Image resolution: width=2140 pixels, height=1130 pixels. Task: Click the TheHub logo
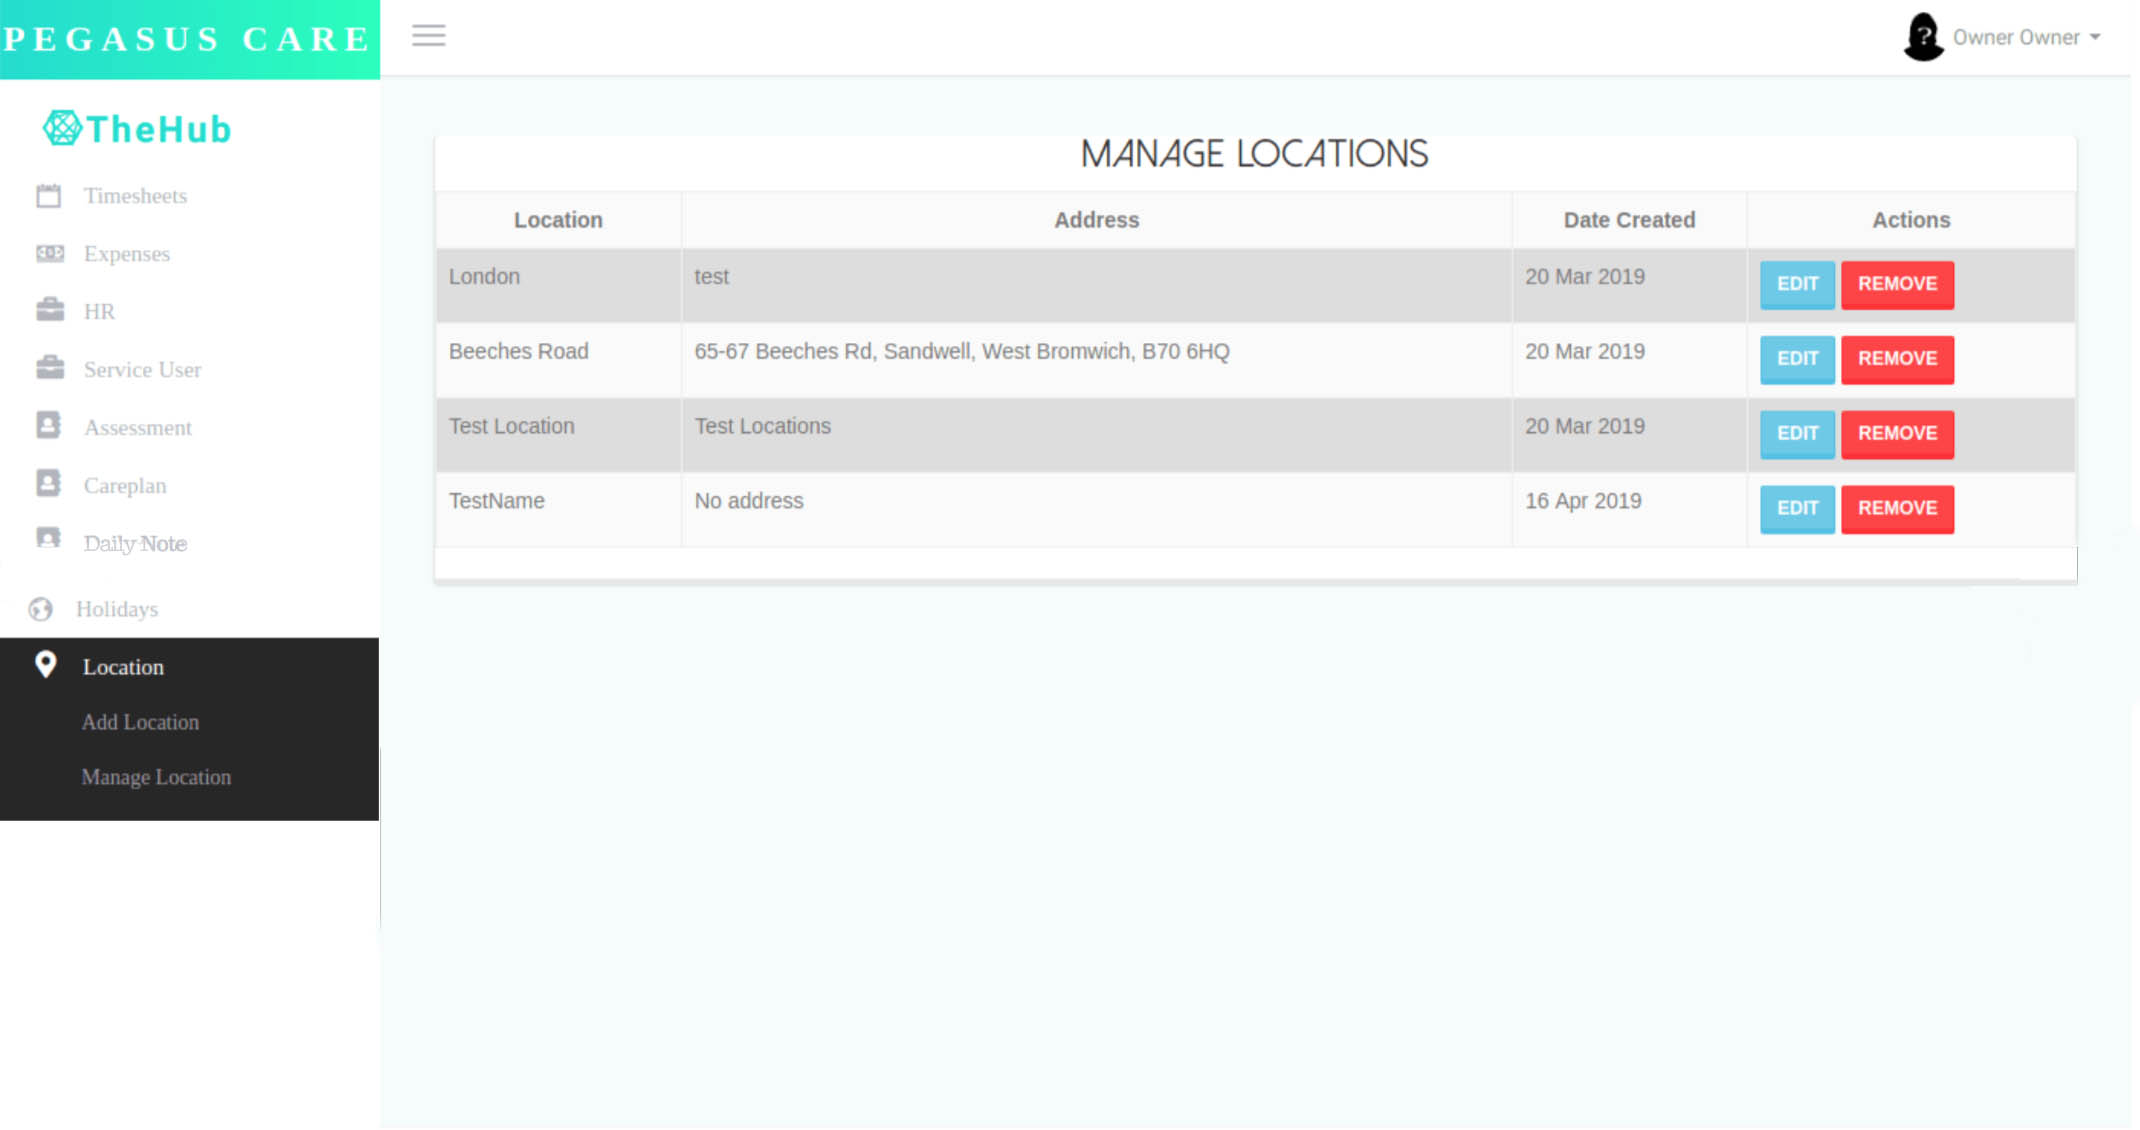click(137, 129)
